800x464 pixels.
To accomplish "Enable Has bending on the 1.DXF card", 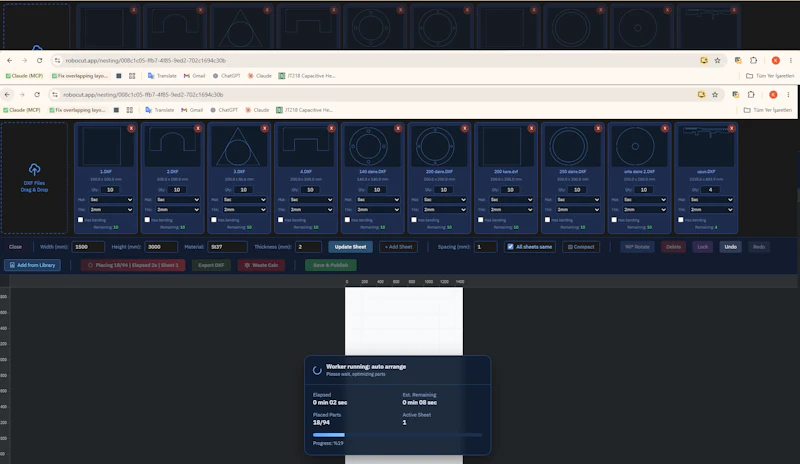I will [81, 220].
